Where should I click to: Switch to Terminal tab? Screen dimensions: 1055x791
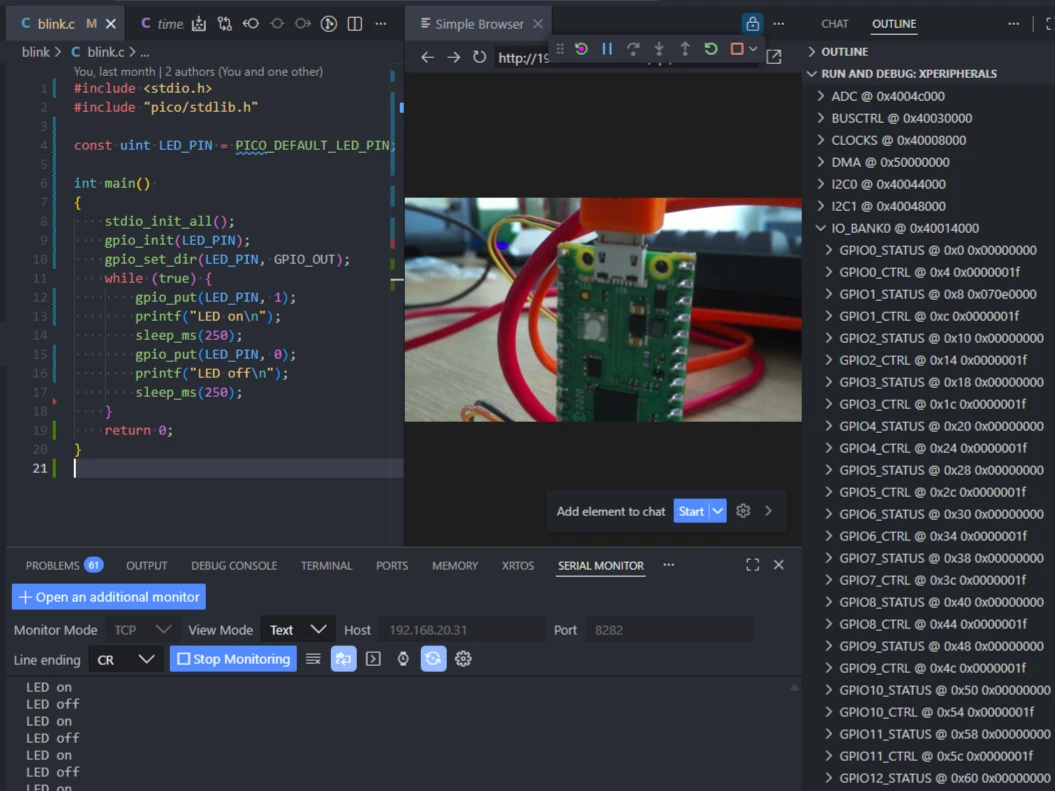point(326,566)
